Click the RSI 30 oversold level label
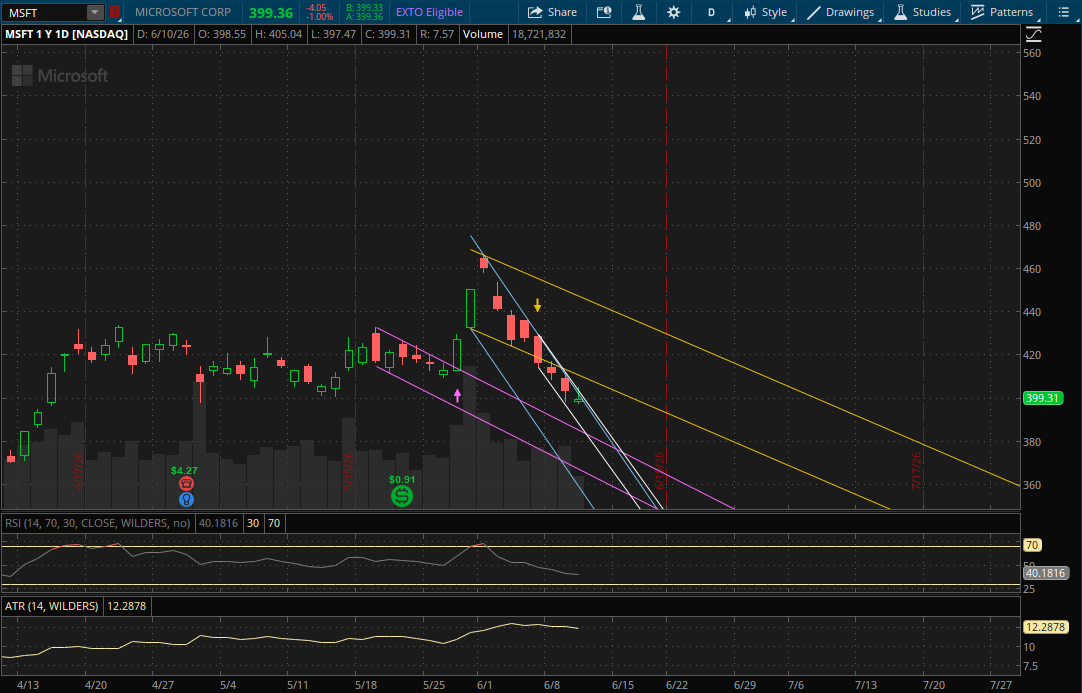The width and height of the screenshot is (1082, 693). pyautogui.click(x=253, y=523)
